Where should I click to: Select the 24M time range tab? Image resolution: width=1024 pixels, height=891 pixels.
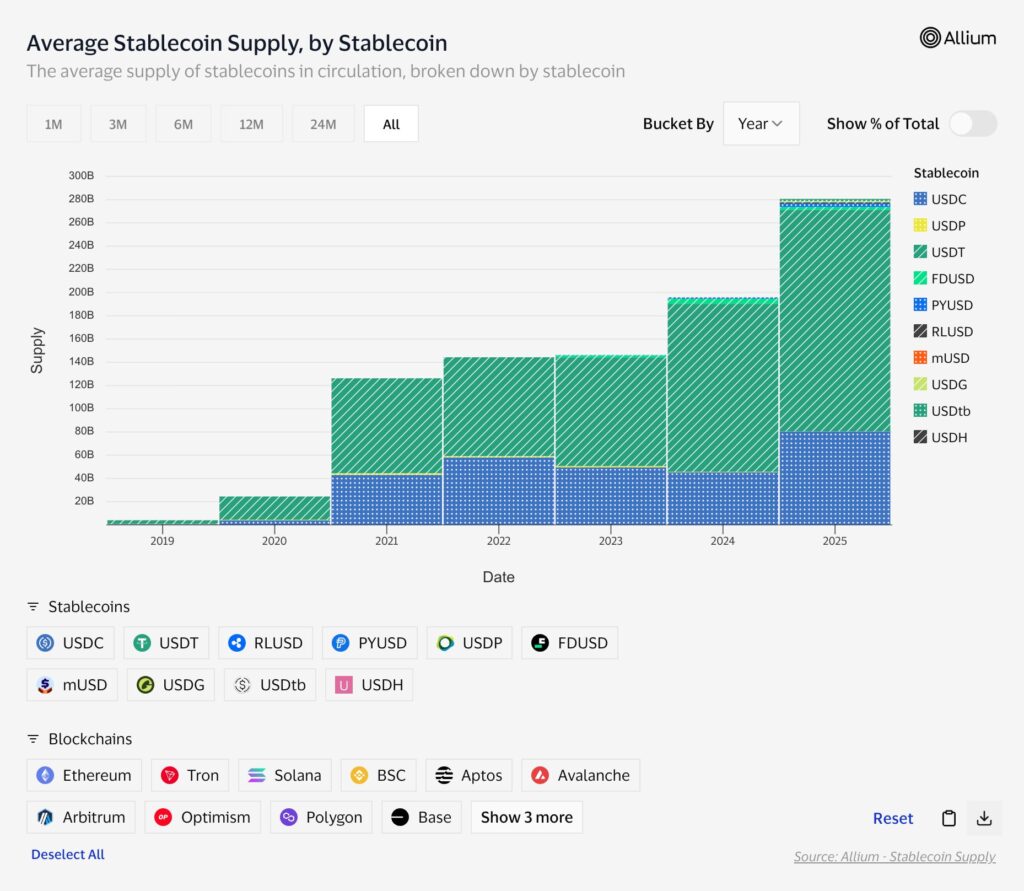coord(322,123)
